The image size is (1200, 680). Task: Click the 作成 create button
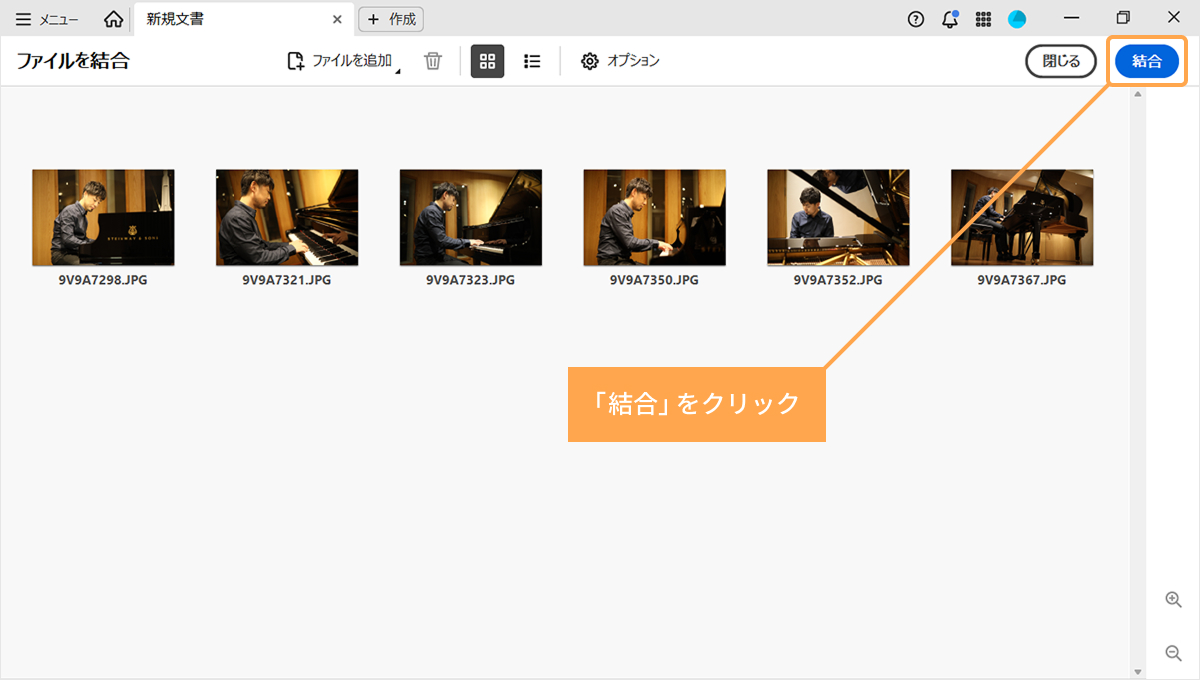click(391, 19)
